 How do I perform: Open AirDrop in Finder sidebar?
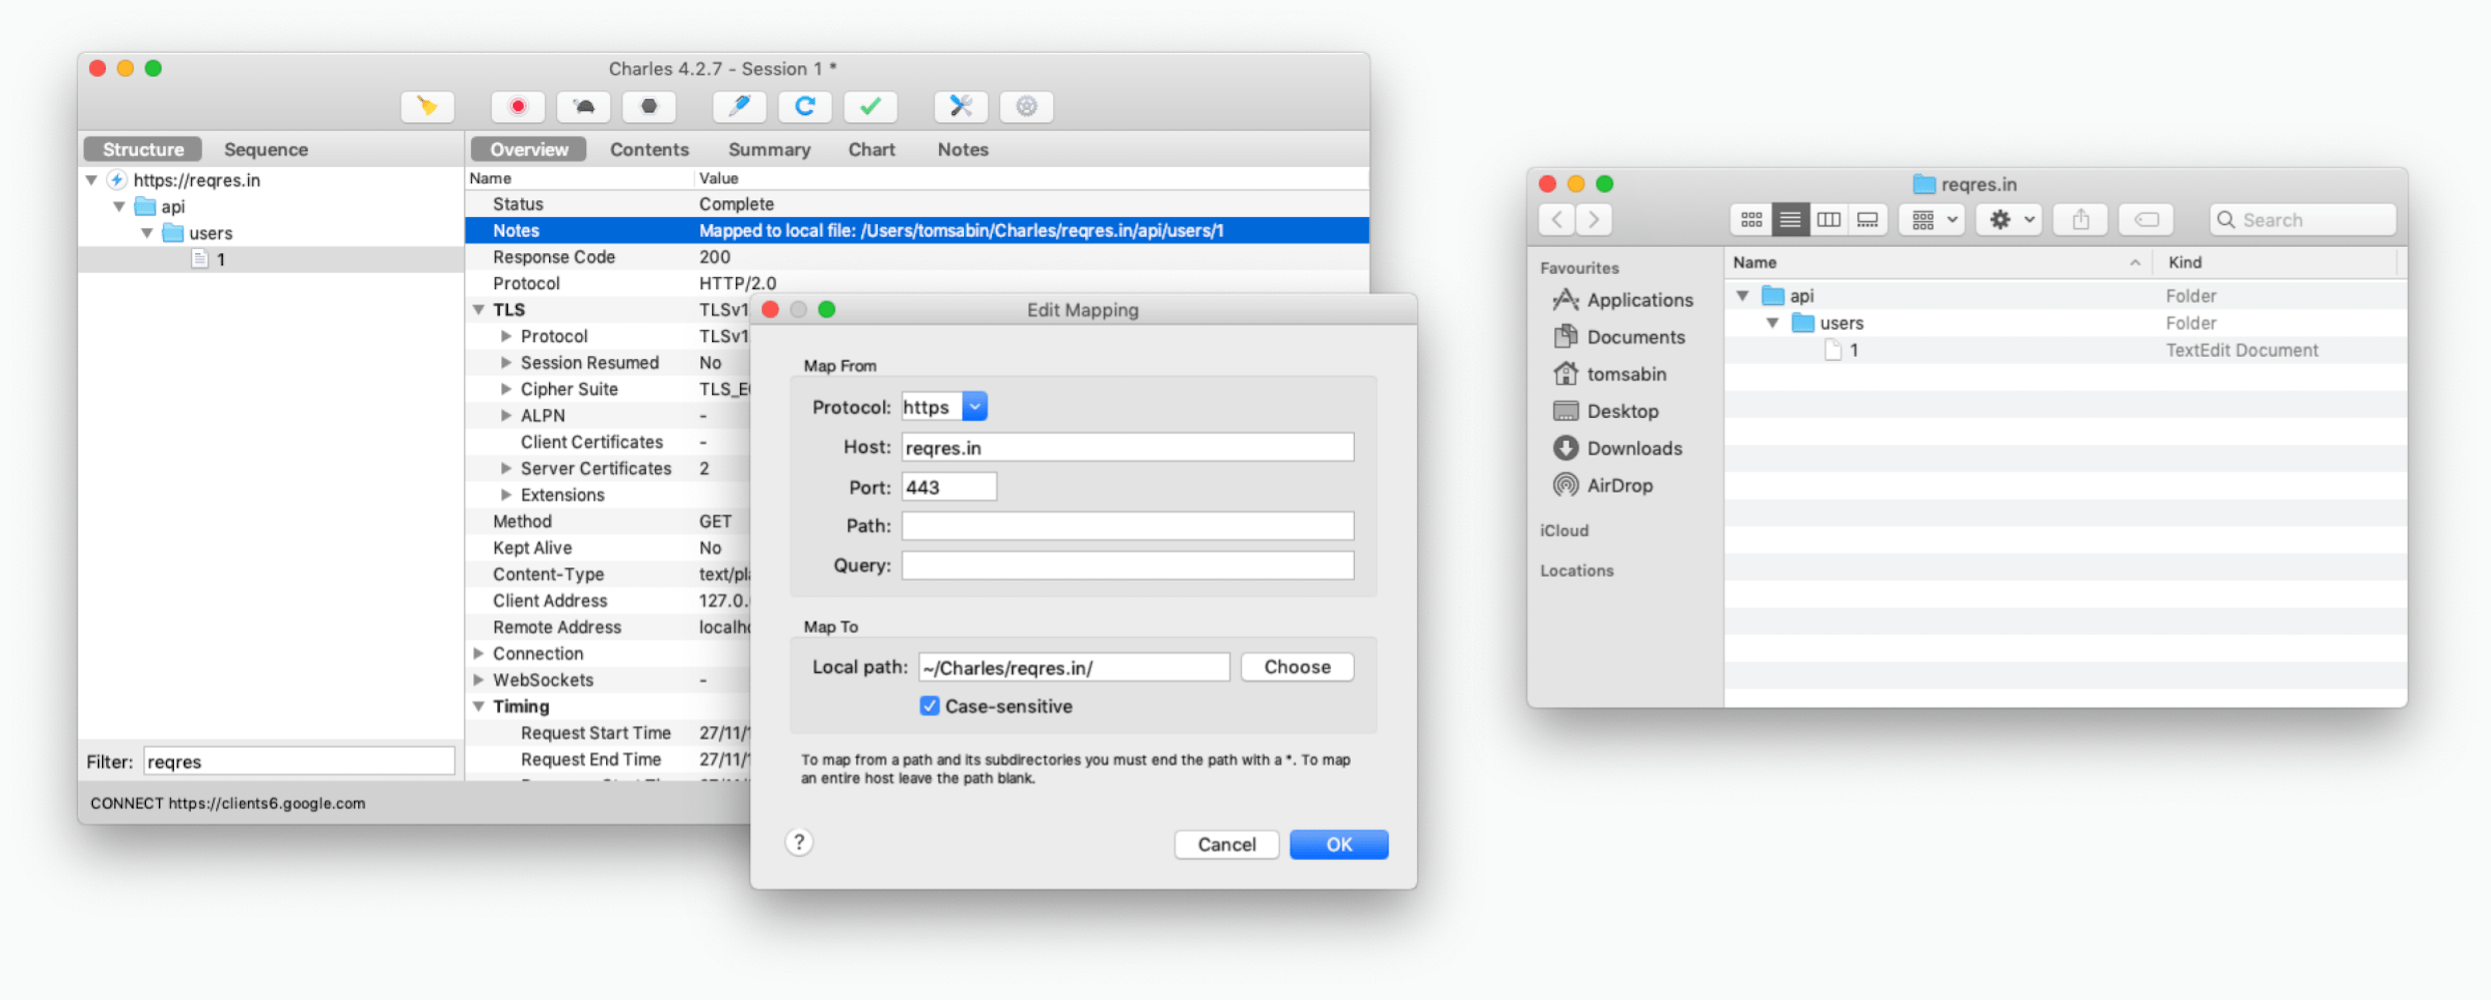click(1603, 485)
